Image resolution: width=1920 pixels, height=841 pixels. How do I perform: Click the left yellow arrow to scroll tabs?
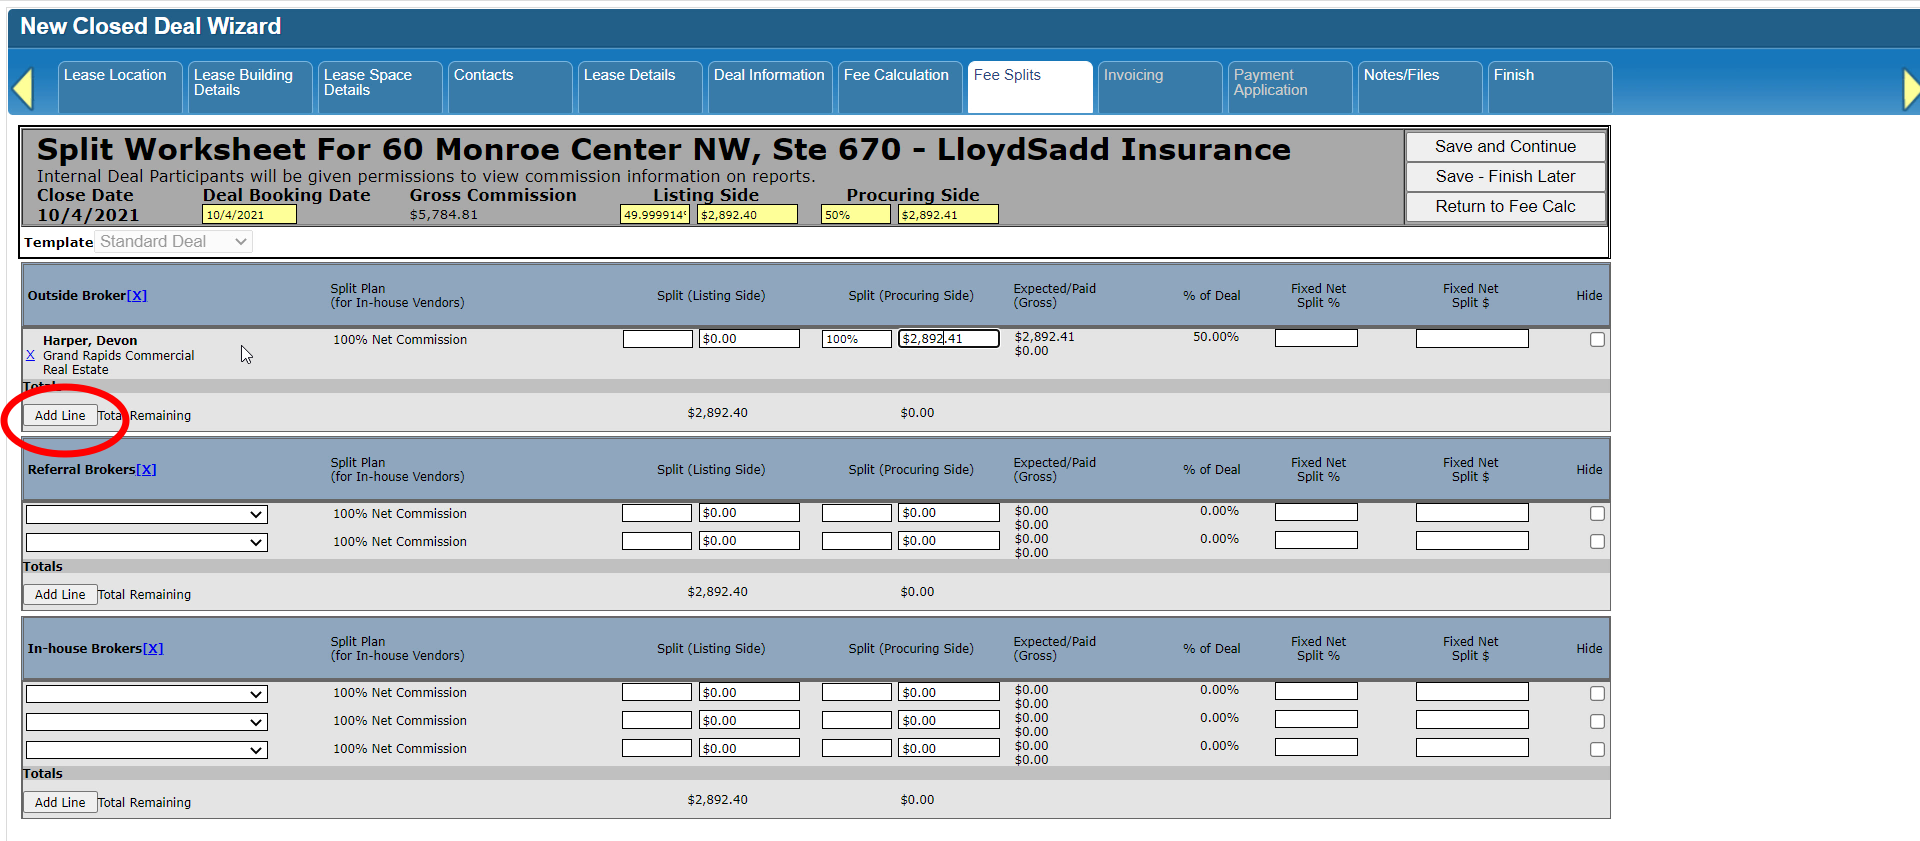23,89
